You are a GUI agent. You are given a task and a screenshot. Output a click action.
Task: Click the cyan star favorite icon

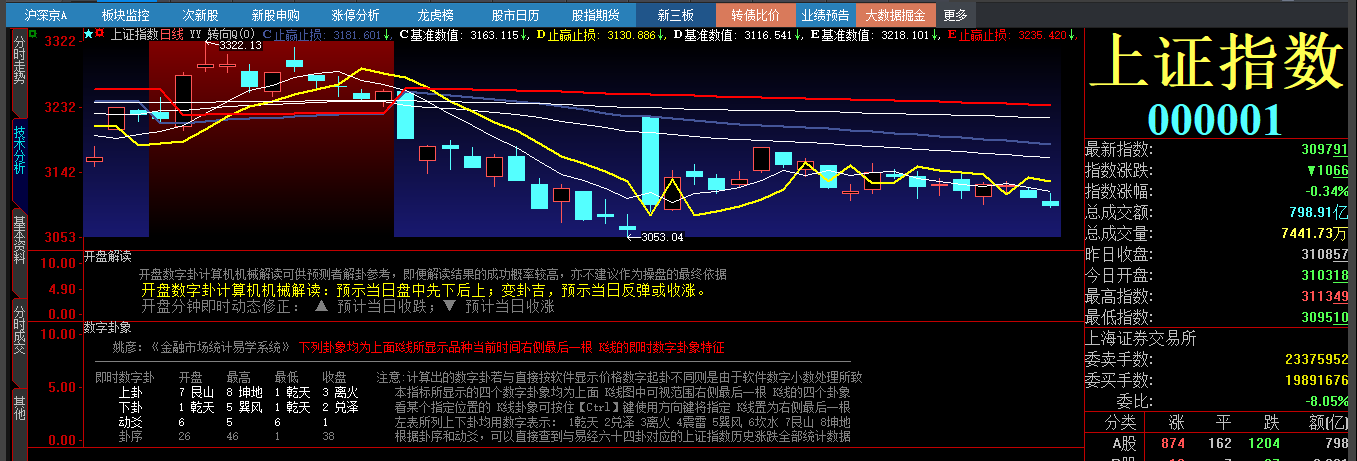tap(88, 35)
